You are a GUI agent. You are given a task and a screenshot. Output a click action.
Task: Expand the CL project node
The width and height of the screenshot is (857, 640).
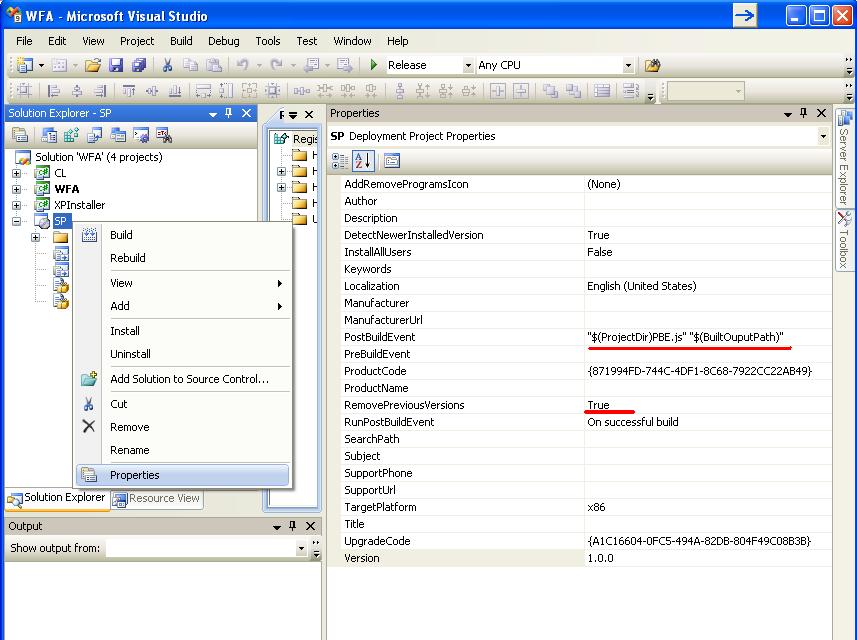(x=16, y=173)
